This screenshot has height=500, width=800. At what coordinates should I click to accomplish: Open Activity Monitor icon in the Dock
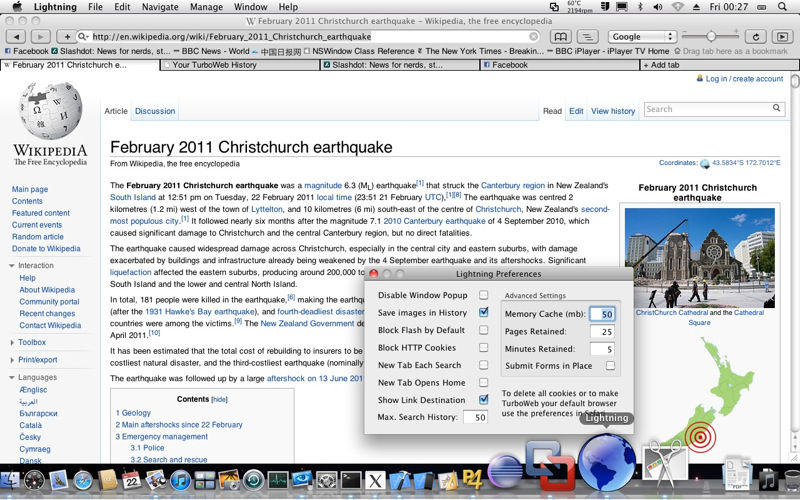point(278,480)
